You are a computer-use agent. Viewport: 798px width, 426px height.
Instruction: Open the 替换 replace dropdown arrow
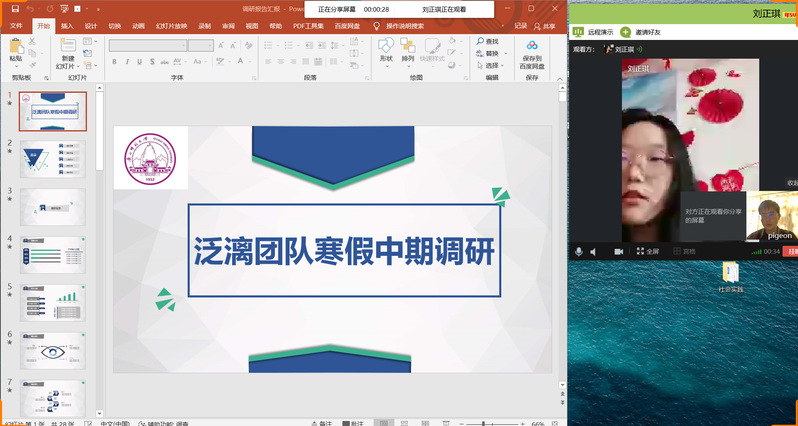pos(505,53)
